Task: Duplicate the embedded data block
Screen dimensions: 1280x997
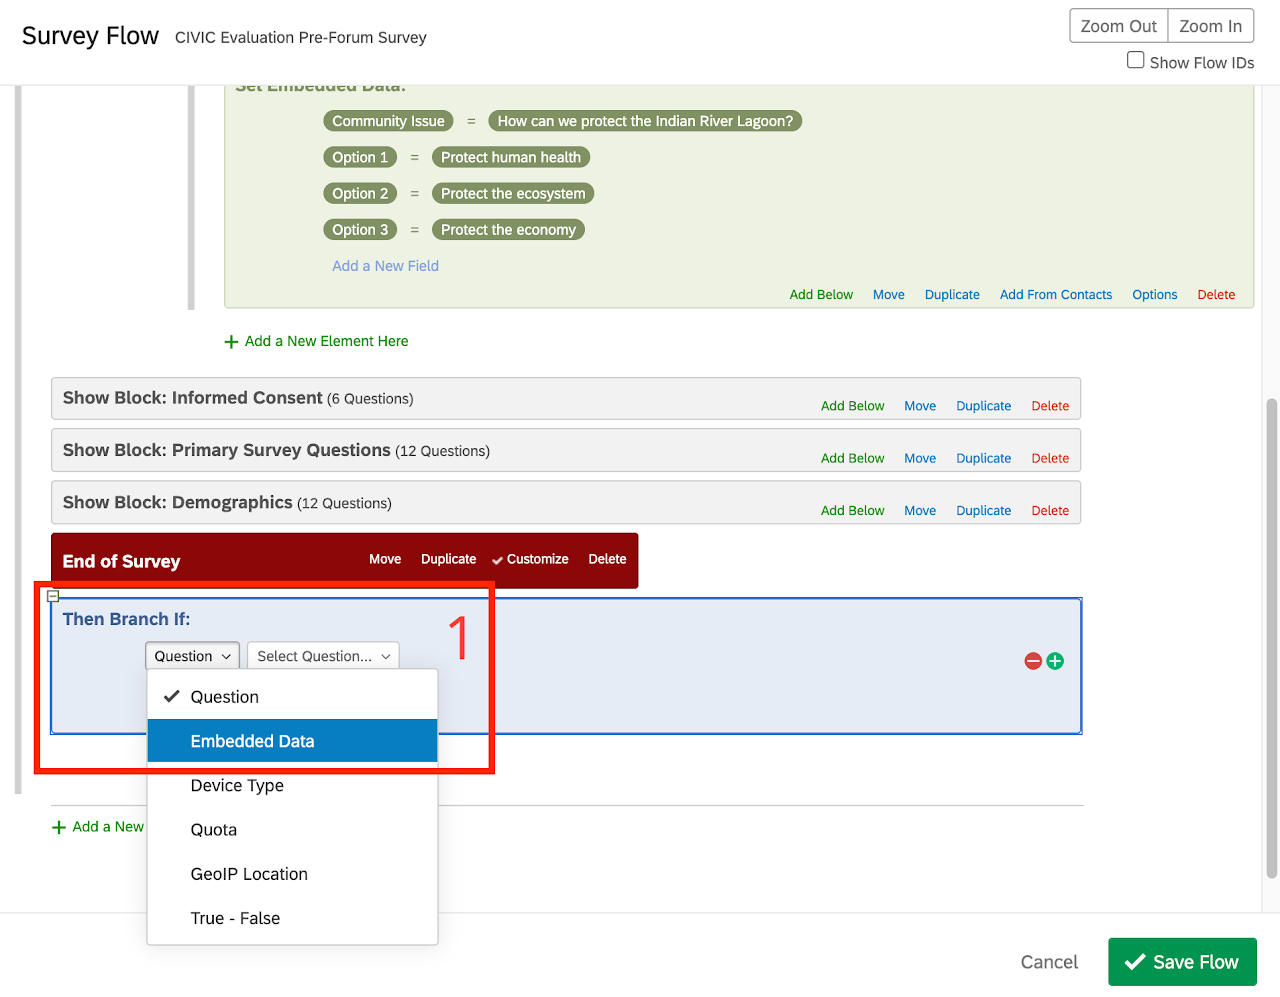Action: click(x=952, y=295)
